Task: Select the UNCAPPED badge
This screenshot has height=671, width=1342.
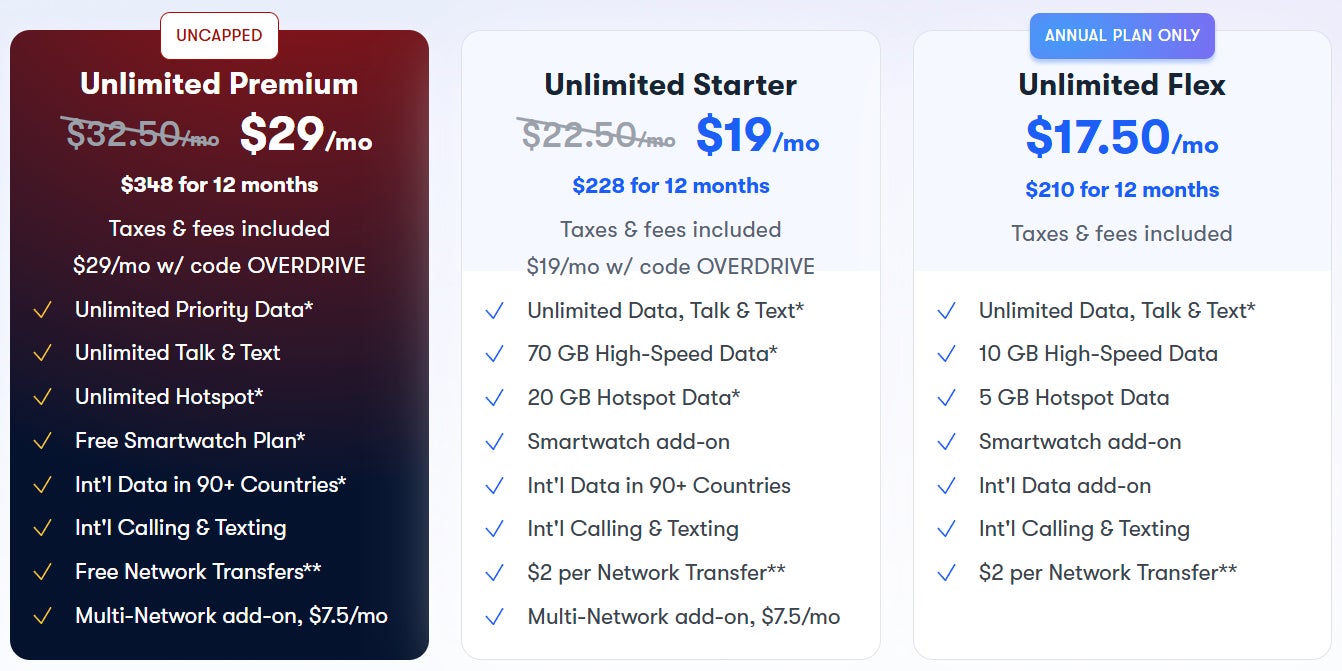Action: click(x=219, y=36)
